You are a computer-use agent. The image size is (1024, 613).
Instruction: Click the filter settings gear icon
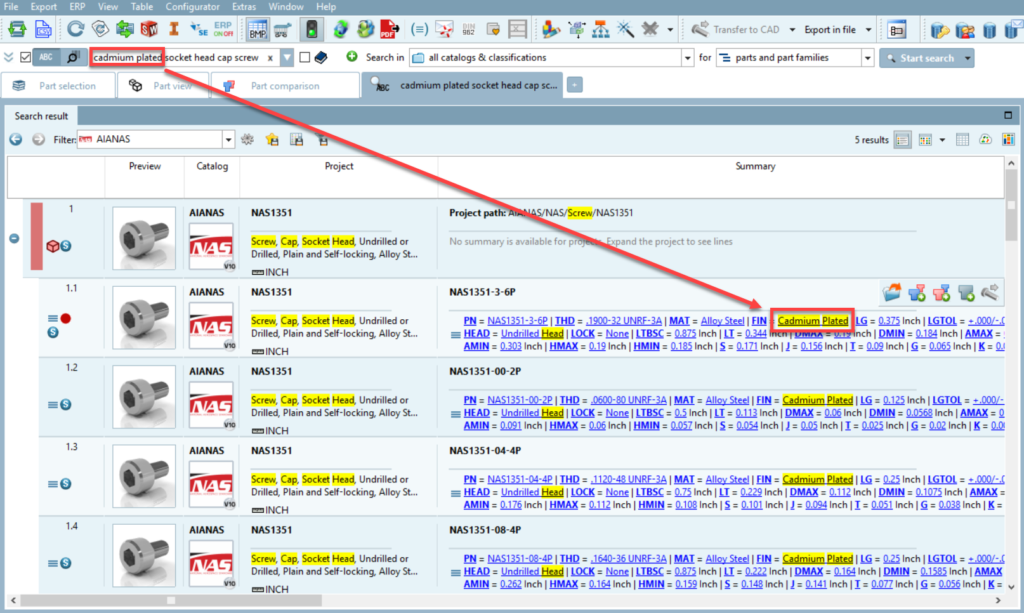pos(248,139)
